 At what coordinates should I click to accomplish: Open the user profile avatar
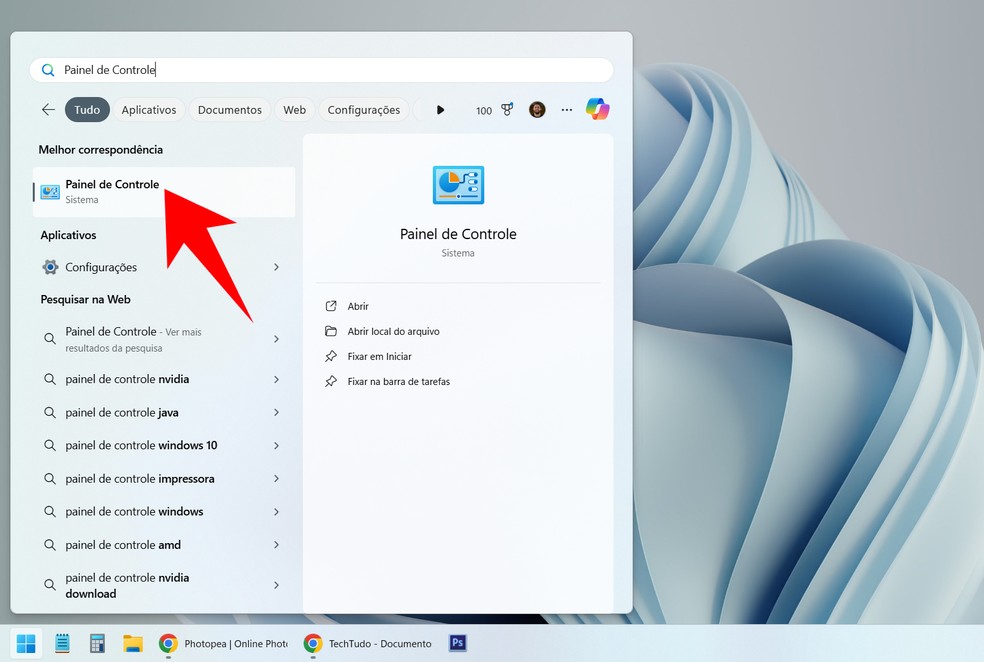click(x=537, y=110)
